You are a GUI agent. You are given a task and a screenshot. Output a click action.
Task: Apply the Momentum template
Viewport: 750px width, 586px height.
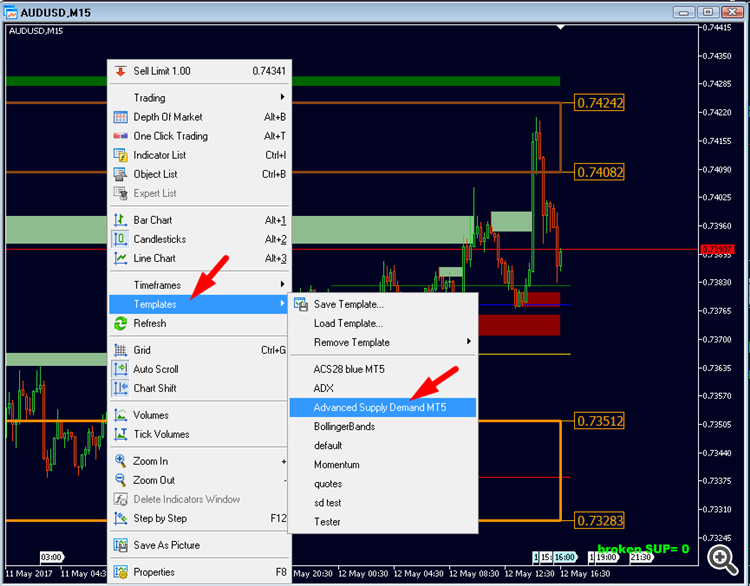pos(383,465)
